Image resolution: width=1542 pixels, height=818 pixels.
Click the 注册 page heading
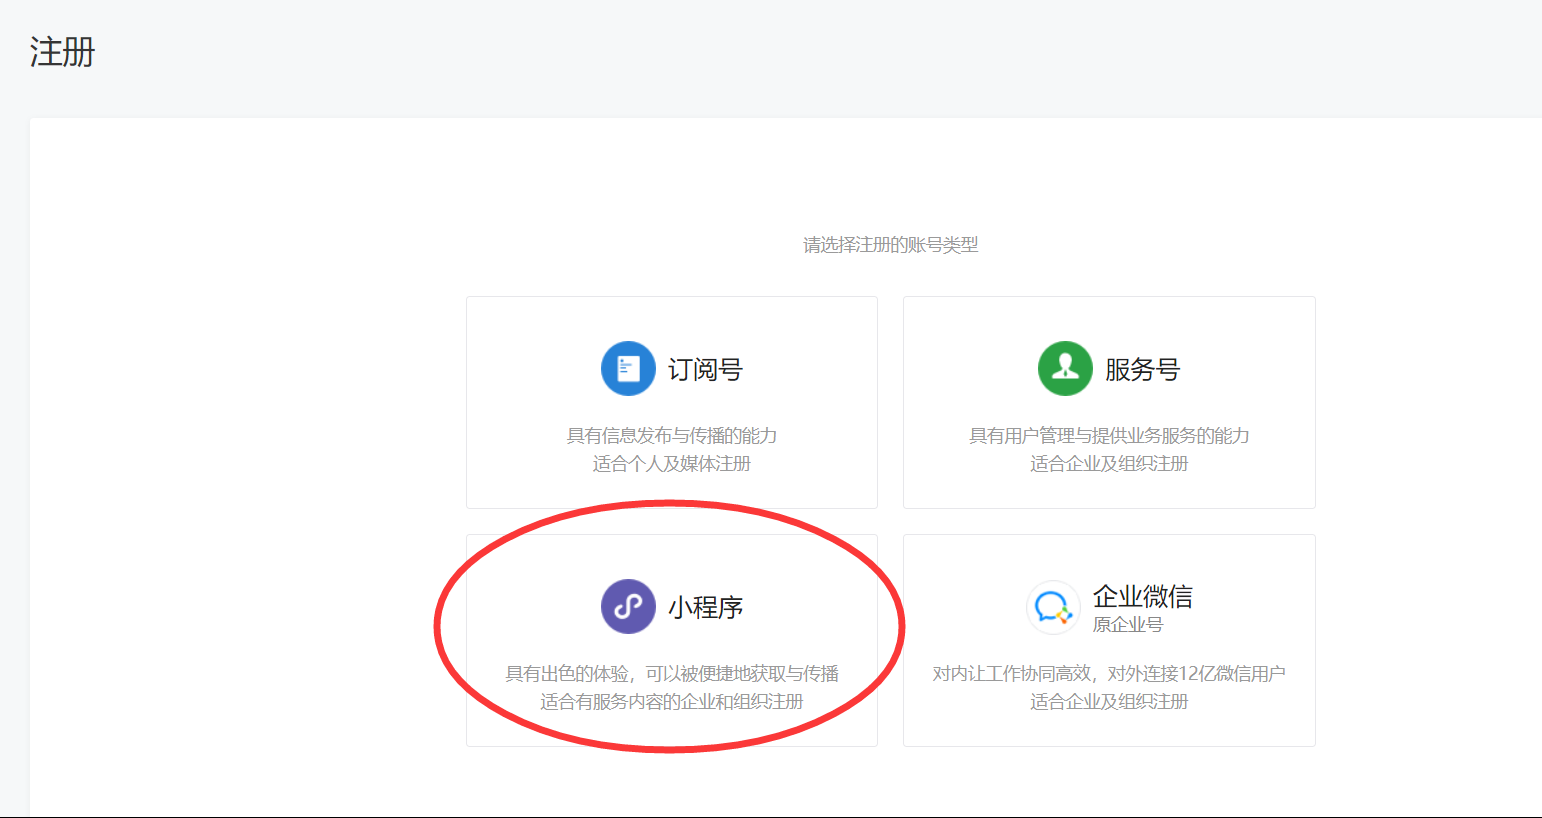pos(62,52)
